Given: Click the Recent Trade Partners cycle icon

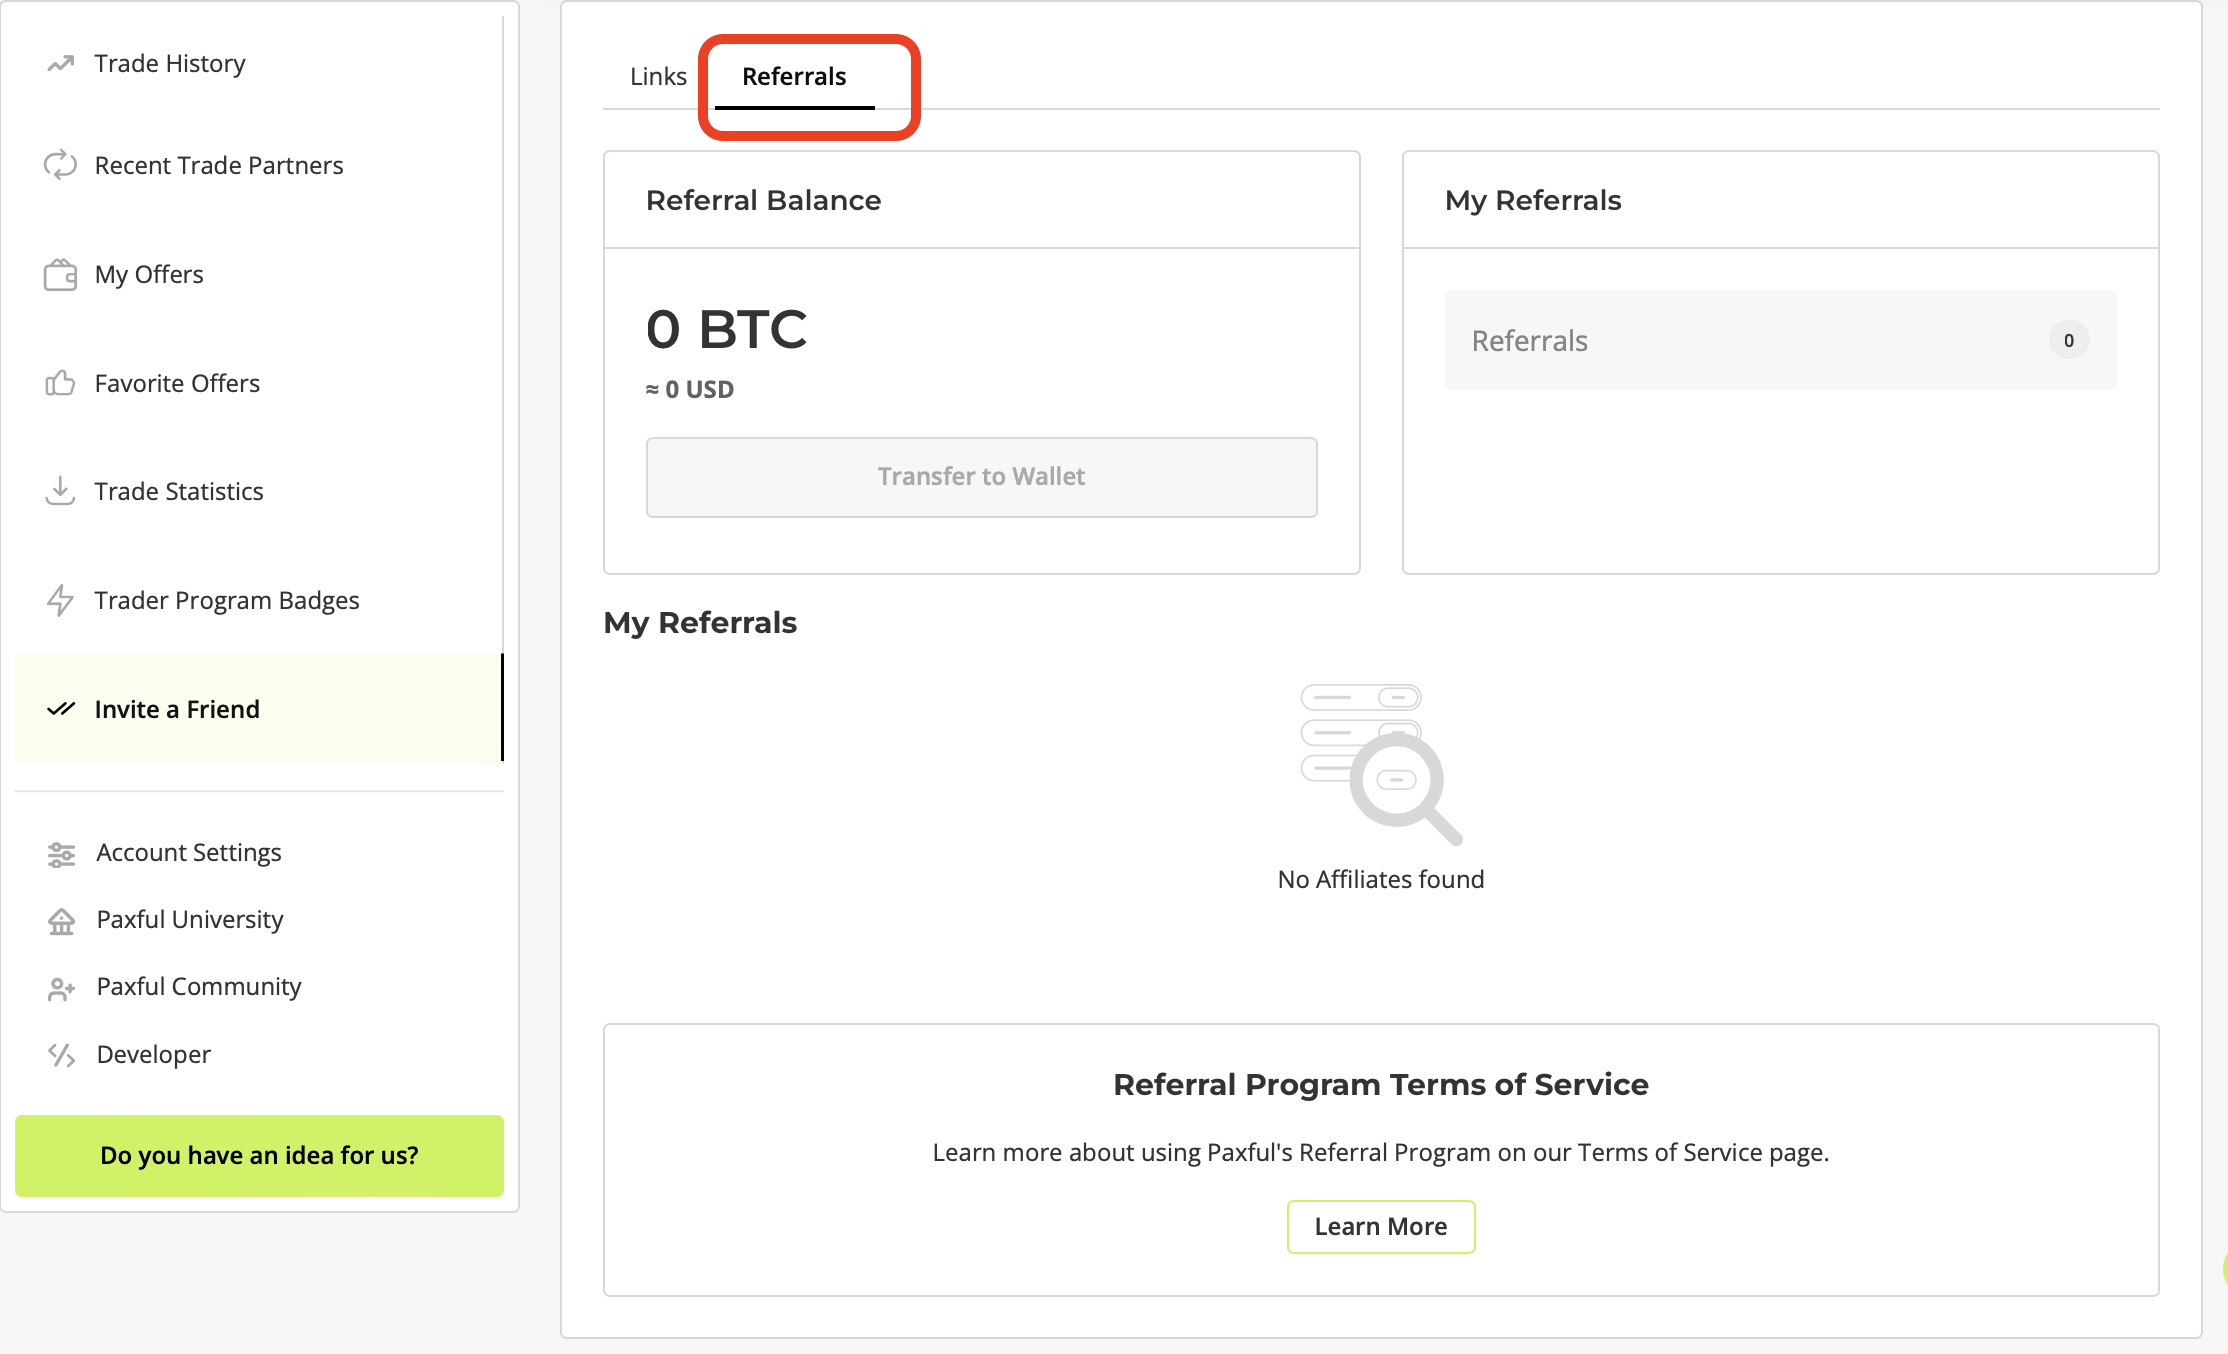Looking at the screenshot, I should pos(60,165).
